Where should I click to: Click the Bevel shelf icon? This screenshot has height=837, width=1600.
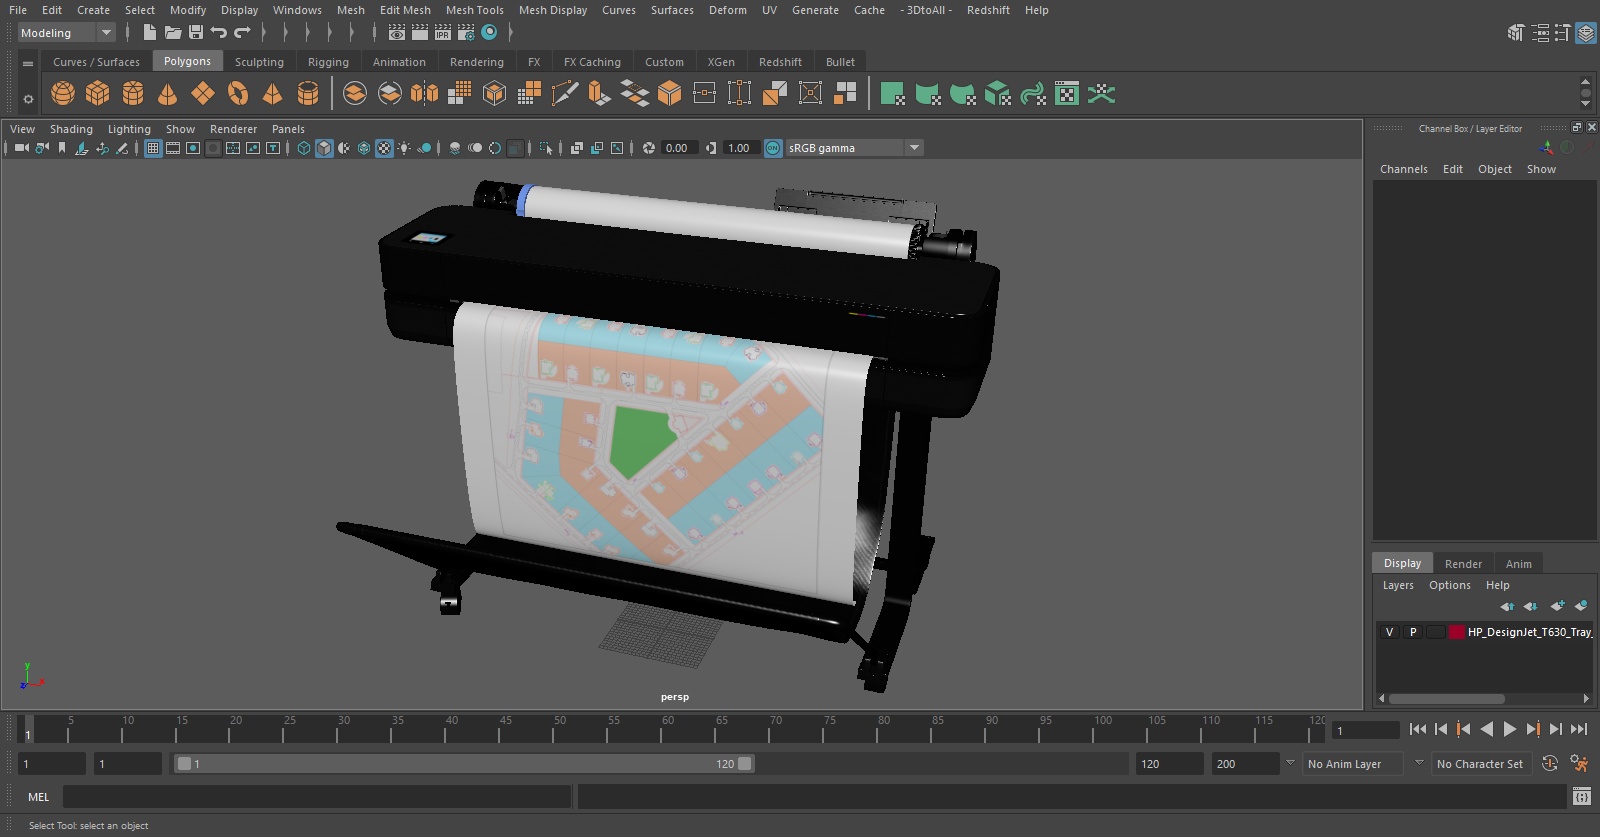pos(669,94)
